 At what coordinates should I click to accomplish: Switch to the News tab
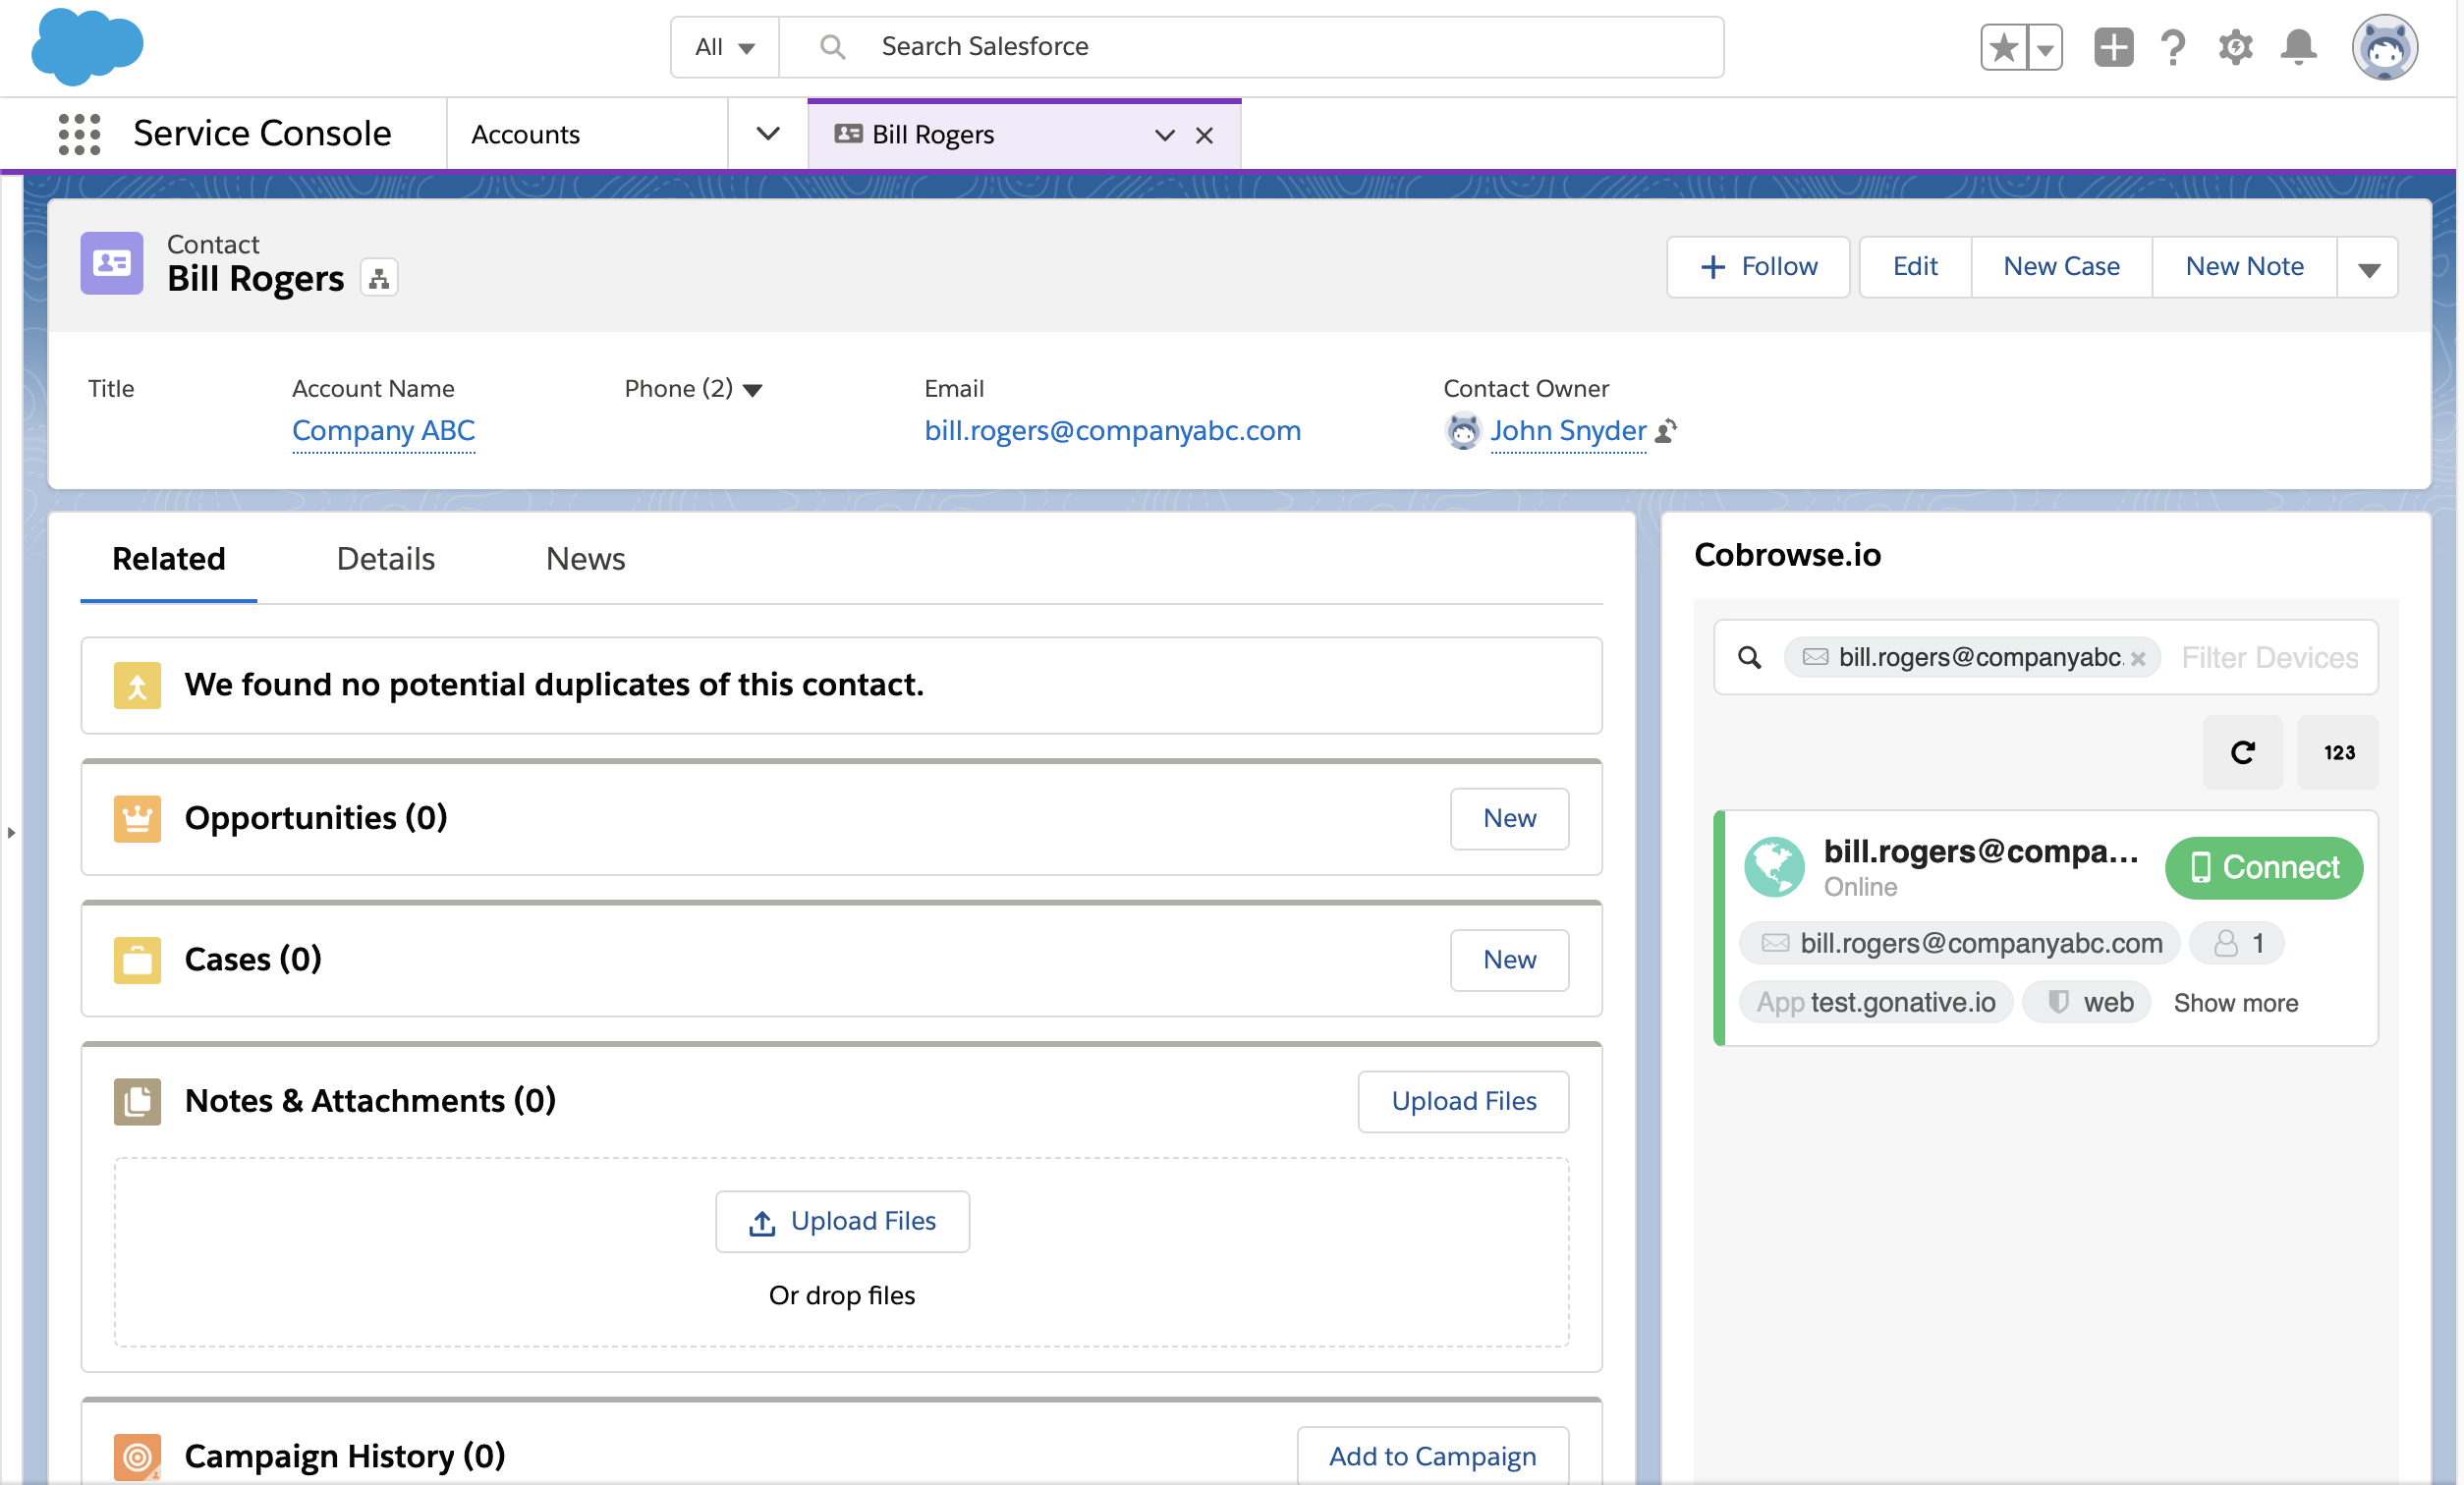585,558
